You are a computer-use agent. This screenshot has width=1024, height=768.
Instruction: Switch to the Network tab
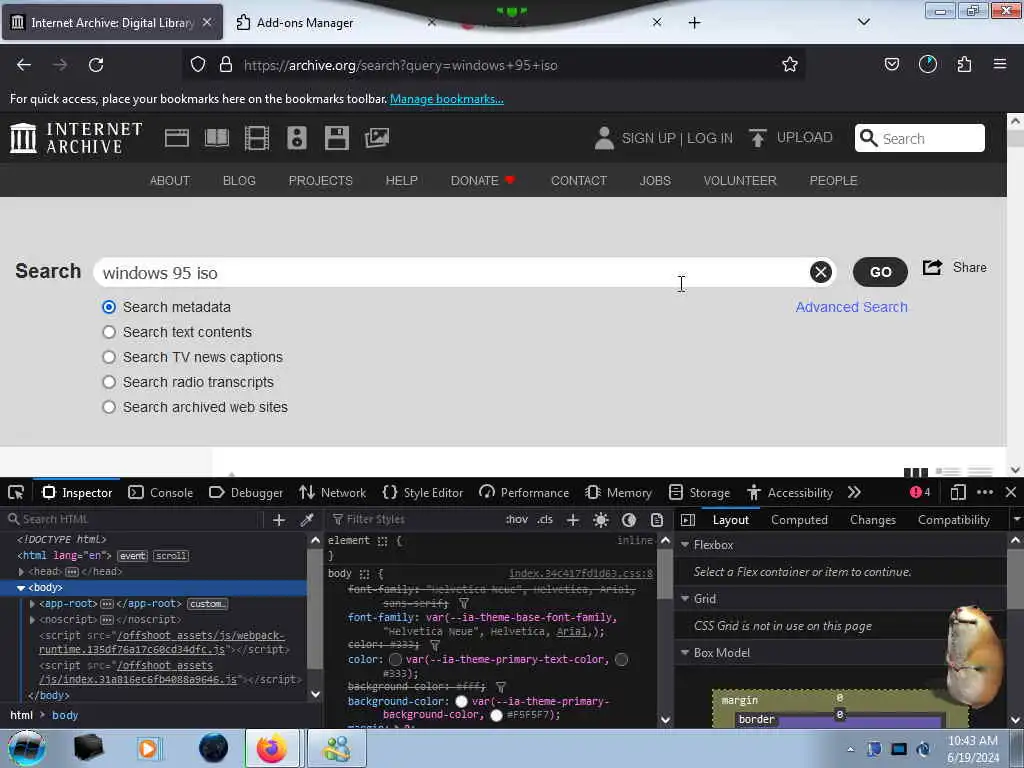(x=332, y=492)
